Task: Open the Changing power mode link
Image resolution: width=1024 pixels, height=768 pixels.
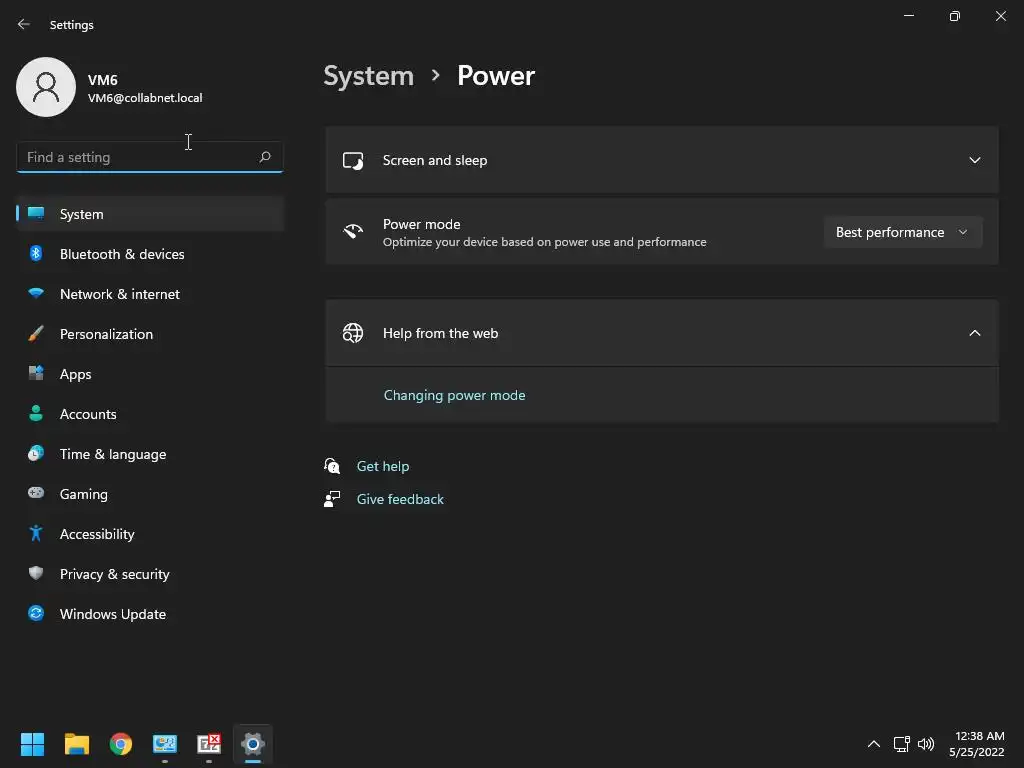Action: (455, 395)
